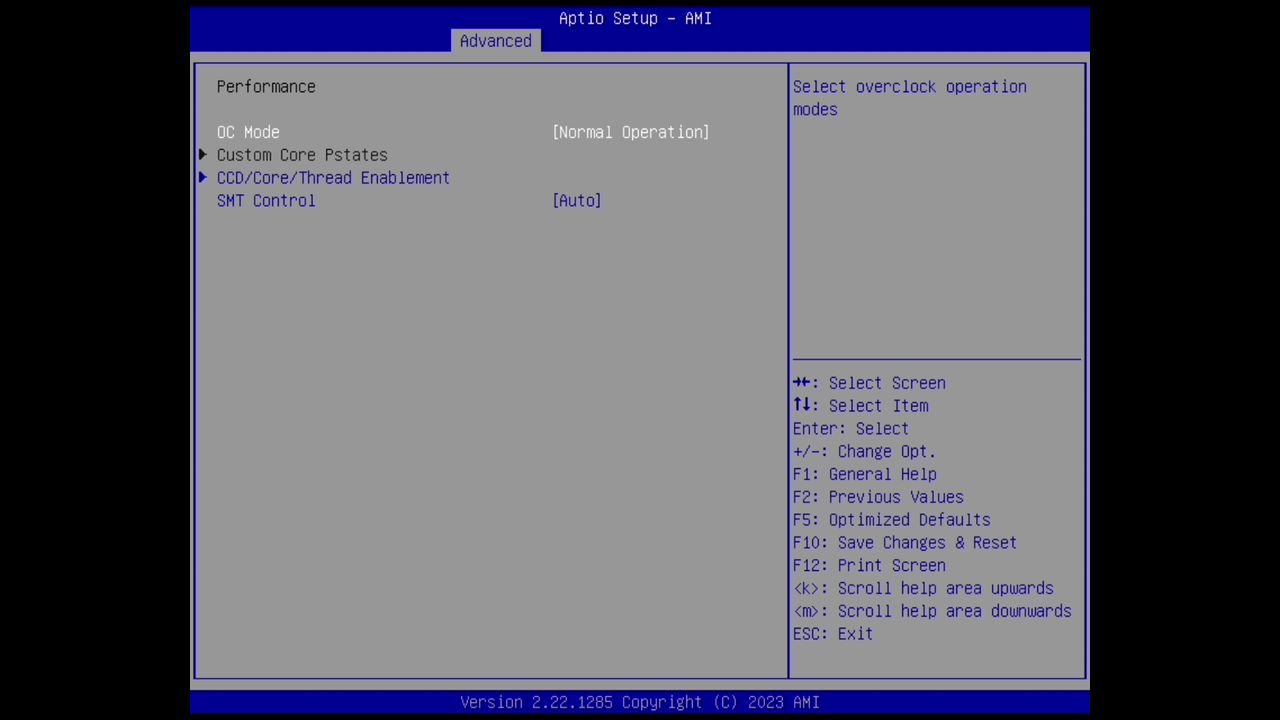Click the Enter: Select hint
Image resolution: width=1280 pixels, height=720 pixels.
click(851, 429)
